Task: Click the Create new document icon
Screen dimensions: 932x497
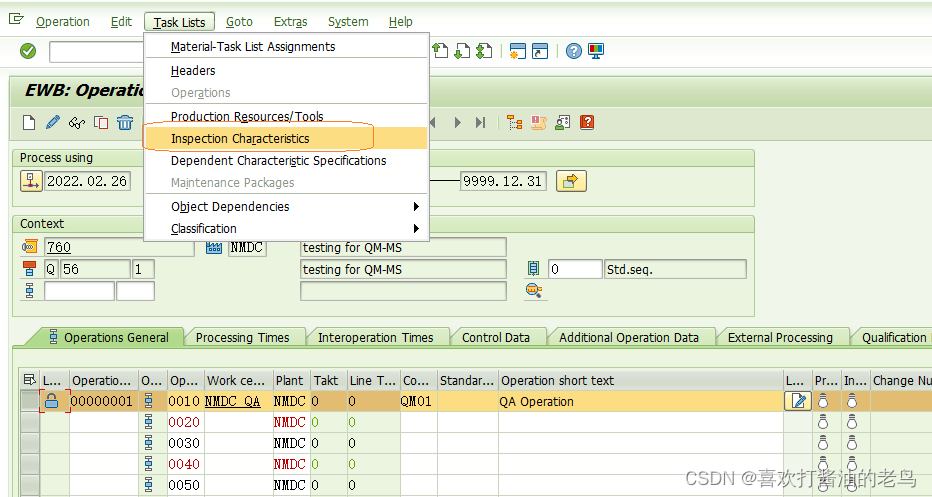Action: point(30,122)
